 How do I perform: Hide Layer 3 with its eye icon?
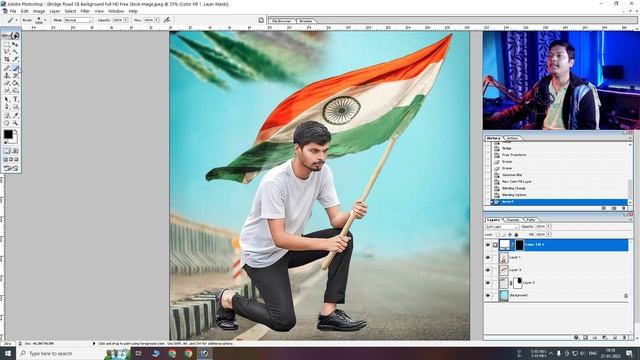[488, 270]
